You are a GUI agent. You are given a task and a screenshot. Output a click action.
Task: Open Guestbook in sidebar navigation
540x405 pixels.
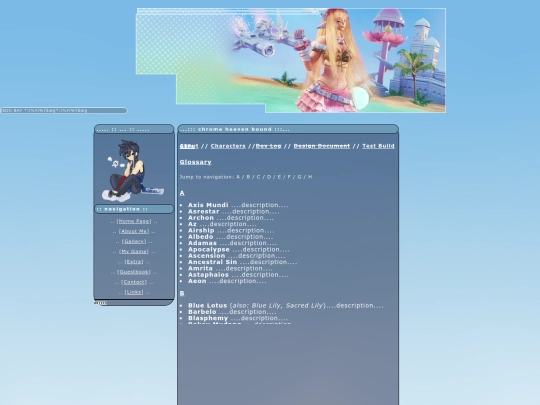coord(134,272)
